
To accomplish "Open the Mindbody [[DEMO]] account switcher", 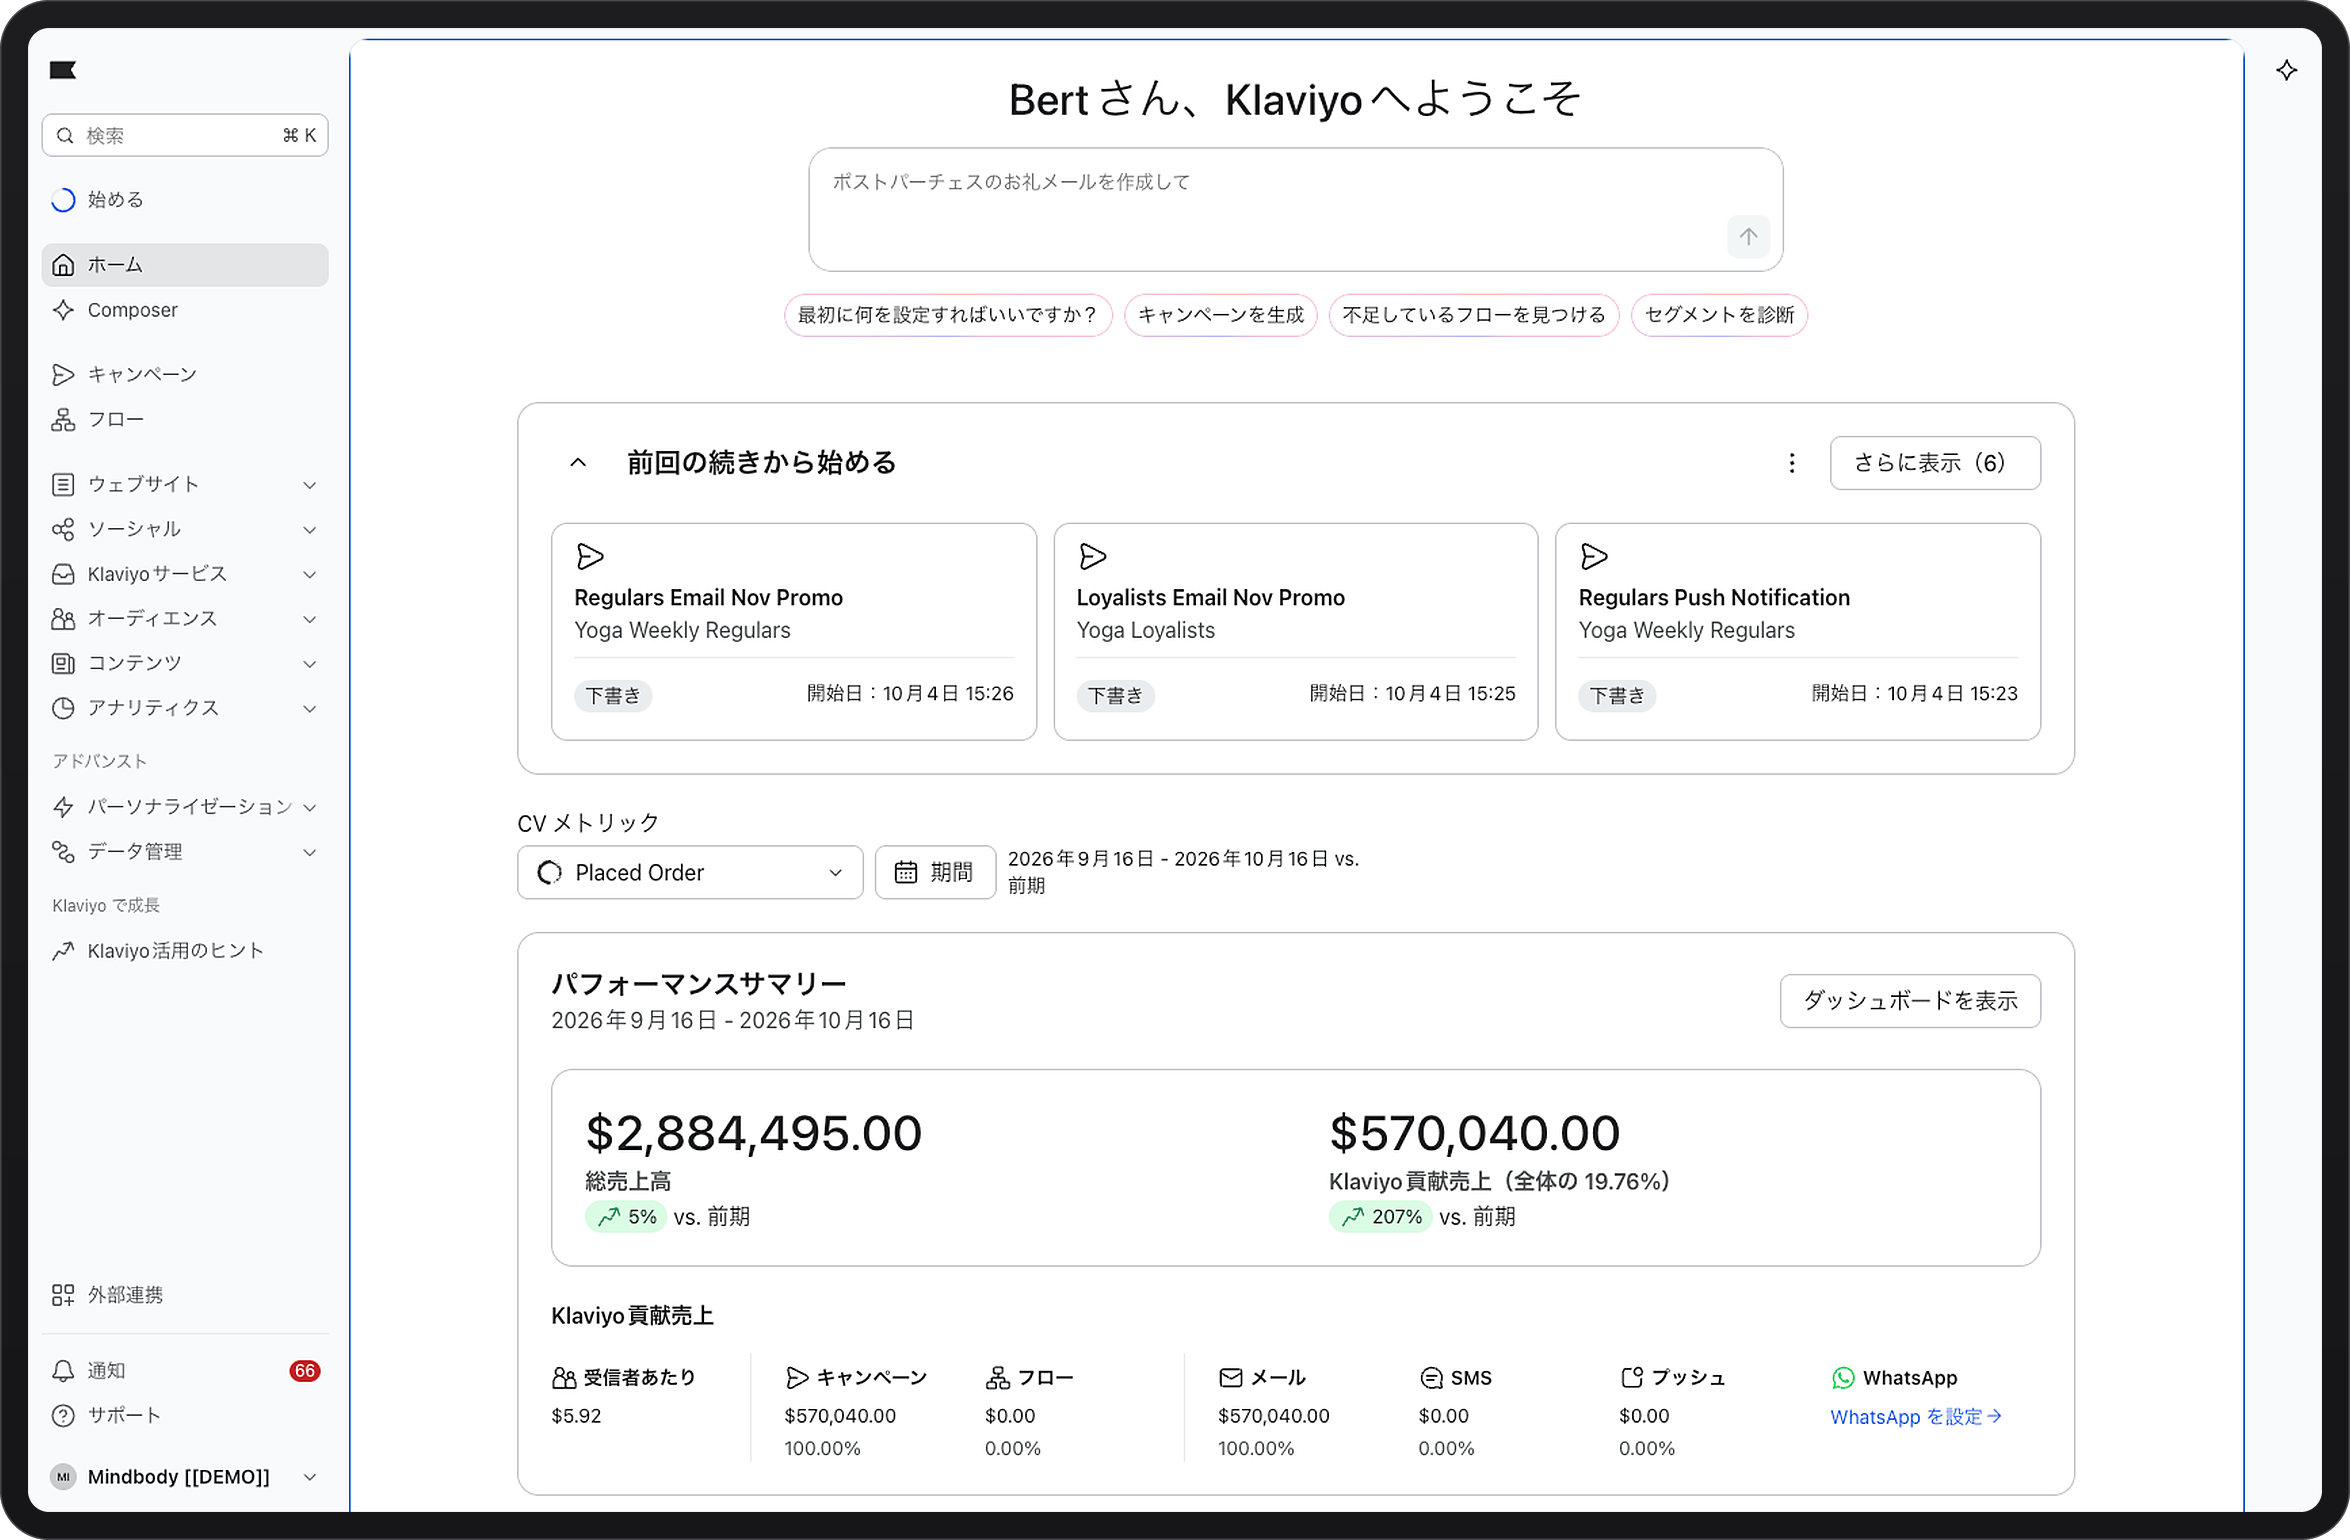I will (x=185, y=1477).
